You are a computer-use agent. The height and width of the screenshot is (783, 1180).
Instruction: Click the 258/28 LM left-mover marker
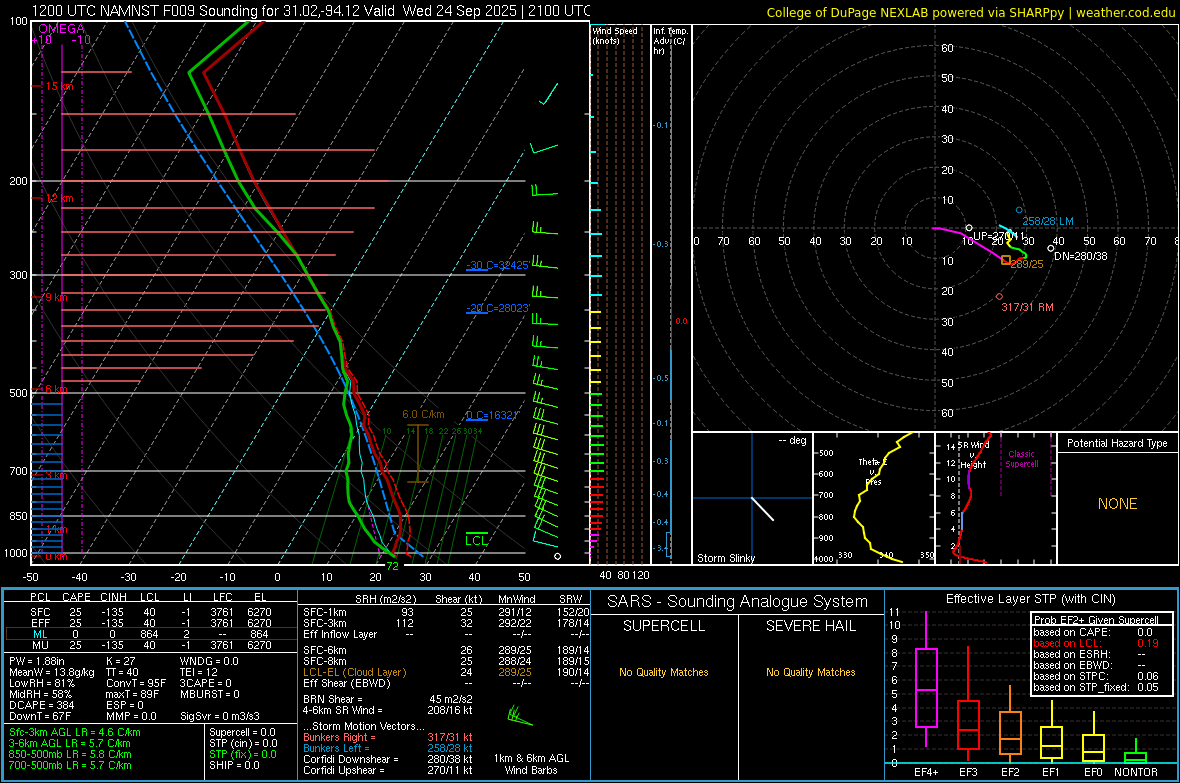(1020, 210)
